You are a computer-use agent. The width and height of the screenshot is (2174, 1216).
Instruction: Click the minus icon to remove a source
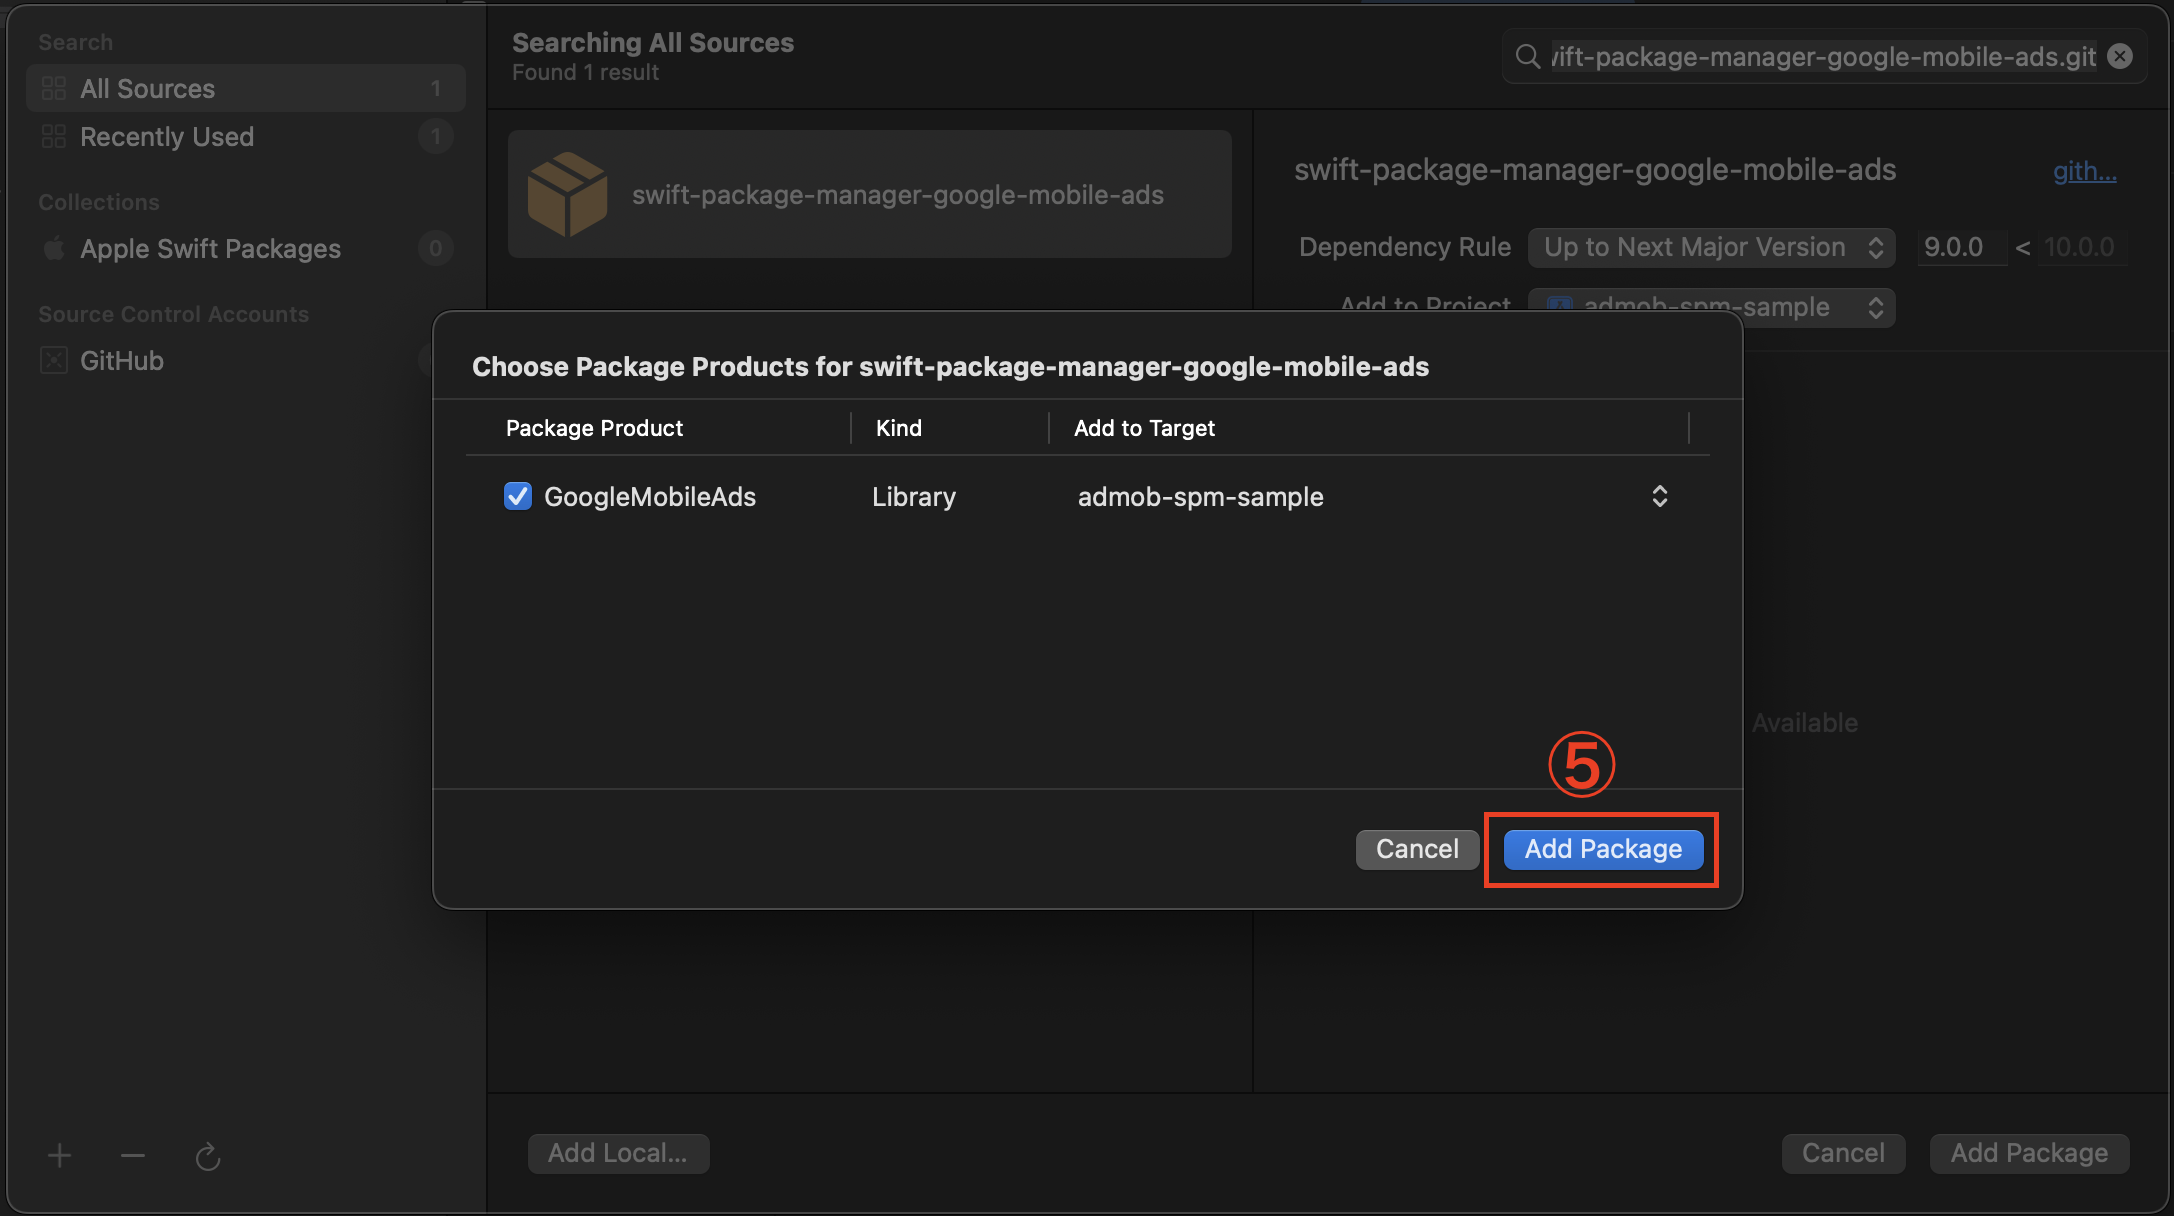point(133,1156)
